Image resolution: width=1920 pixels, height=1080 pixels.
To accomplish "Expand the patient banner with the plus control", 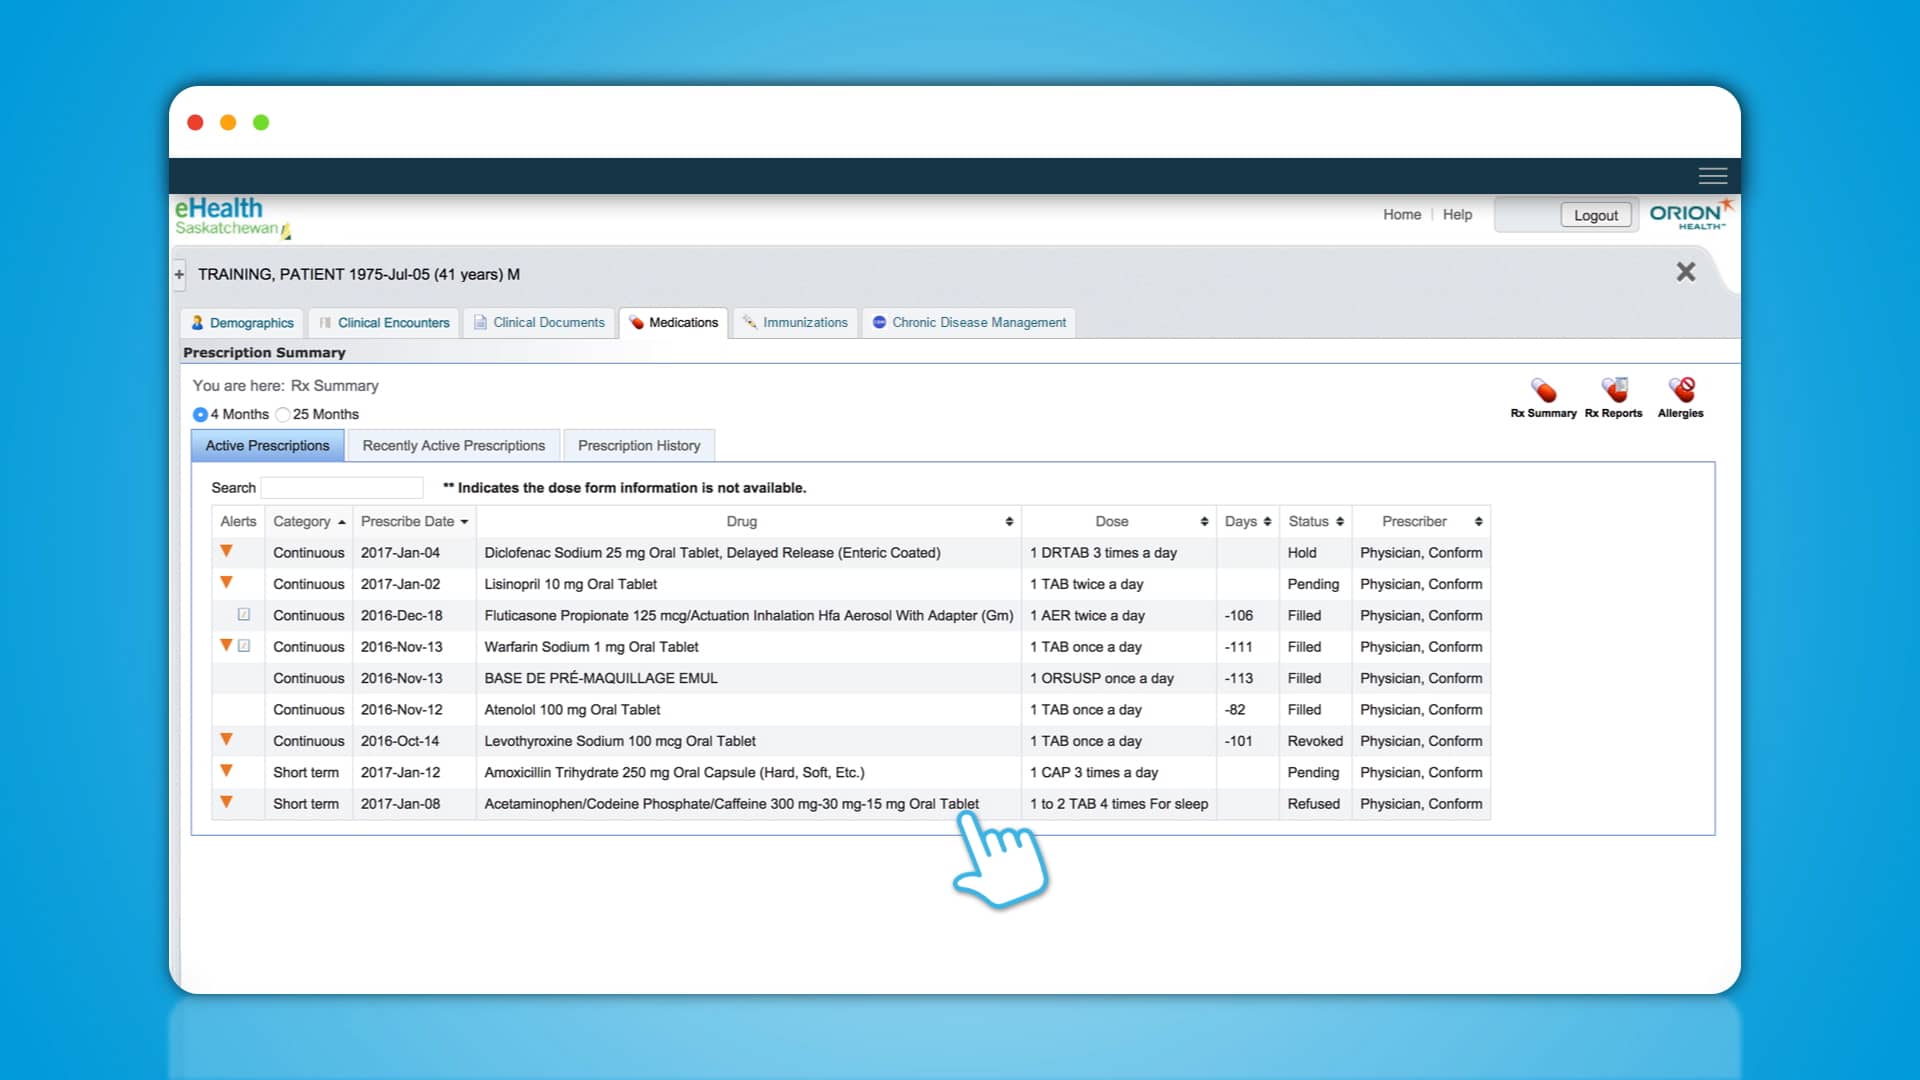I will click(179, 273).
